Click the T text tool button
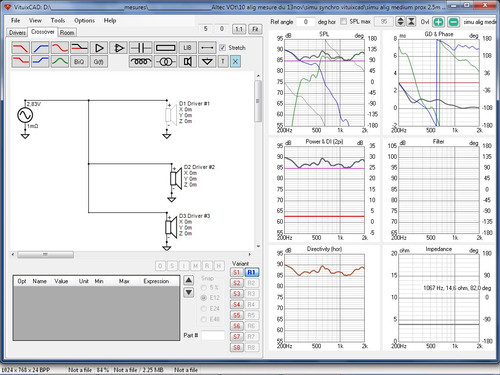The image size is (500, 375). pos(223,62)
